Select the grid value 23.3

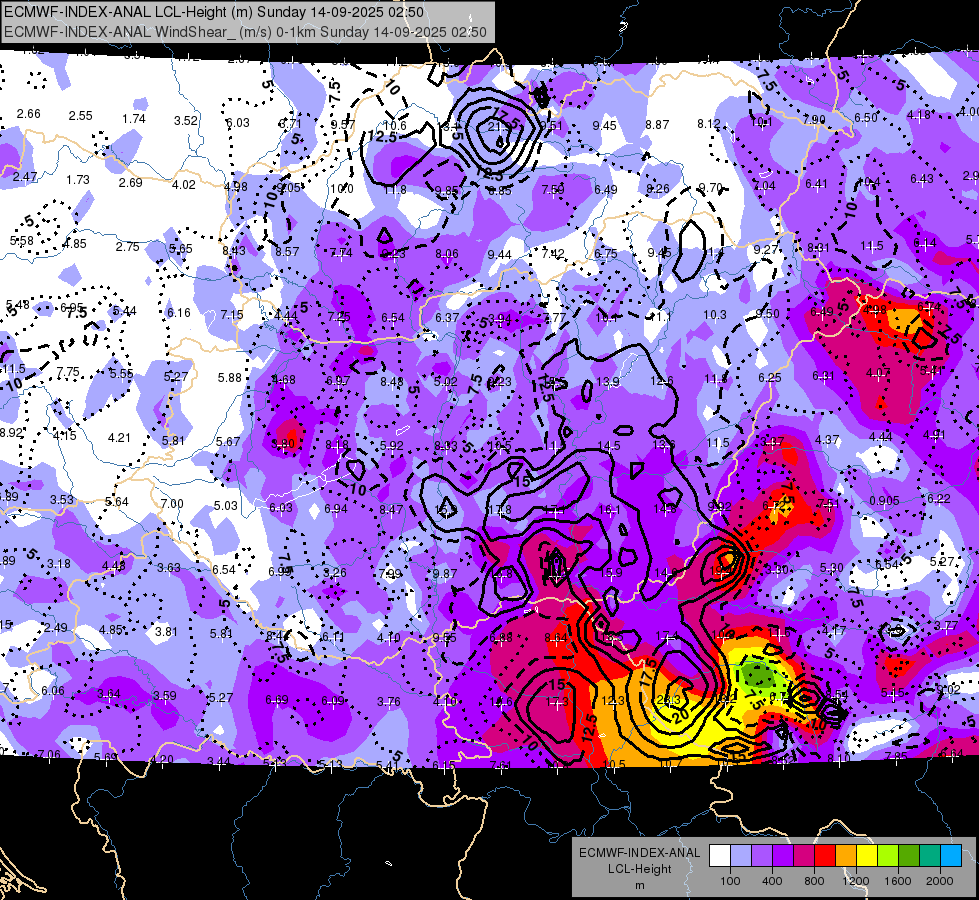668,700
